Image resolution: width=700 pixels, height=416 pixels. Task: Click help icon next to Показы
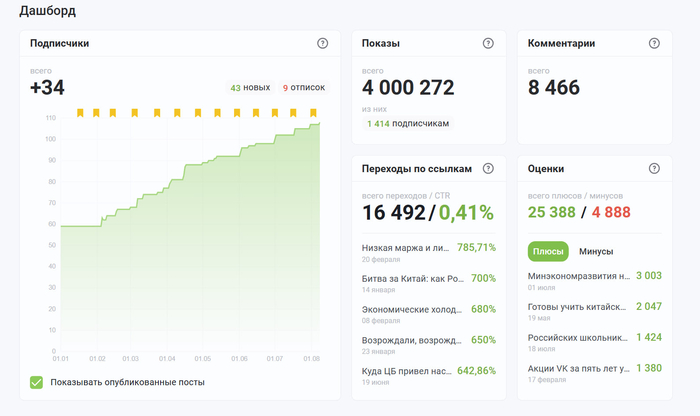488,43
